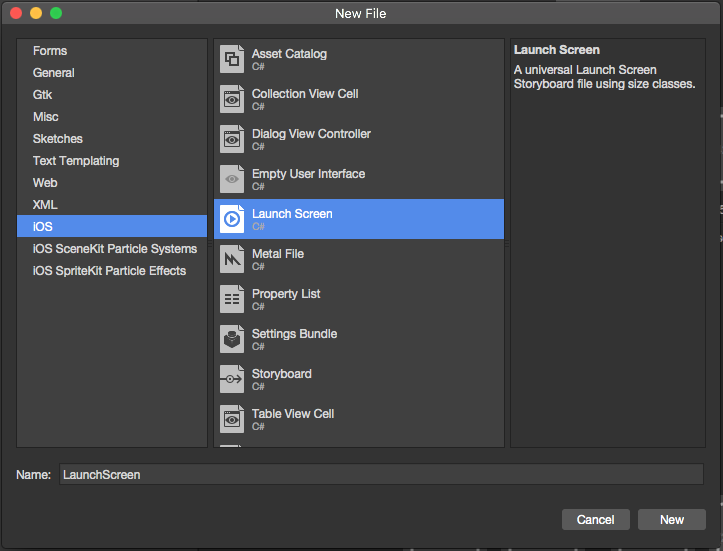This screenshot has height=551, width=723.
Task: Pick the Storyboard template icon
Action: pos(232,379)
